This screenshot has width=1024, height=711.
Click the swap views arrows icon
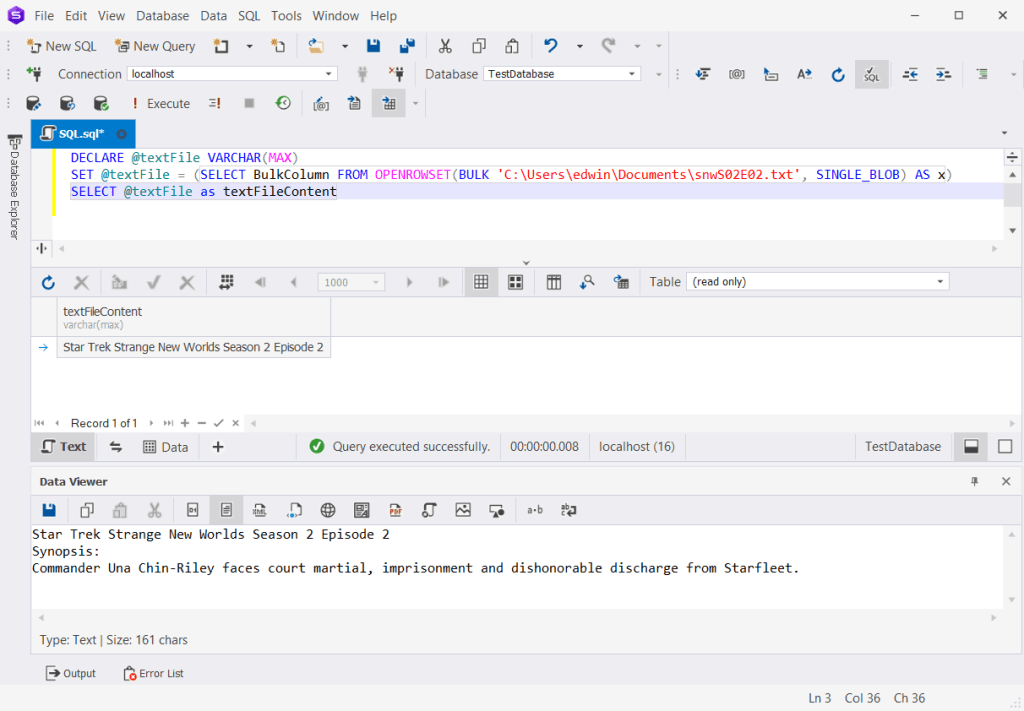pyautogui.click(x=116, y=447)
